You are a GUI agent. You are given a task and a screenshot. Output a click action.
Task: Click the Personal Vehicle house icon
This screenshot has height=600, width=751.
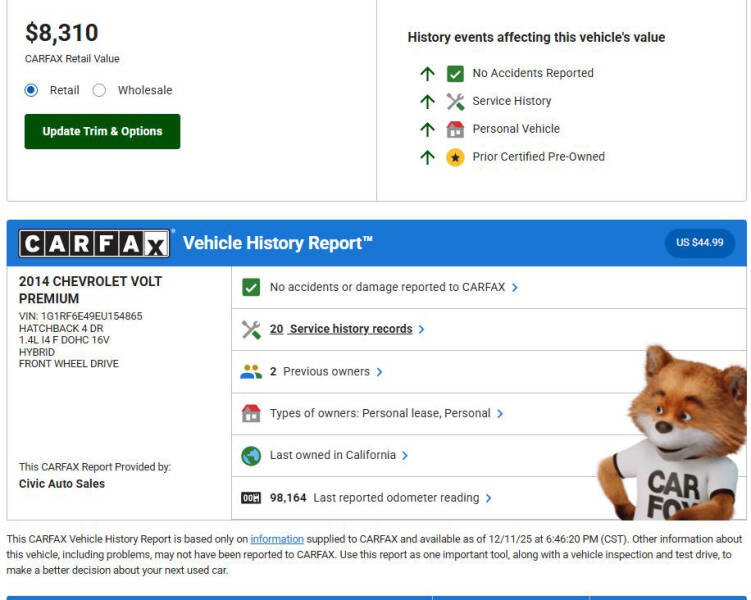(x=455, y=129)
